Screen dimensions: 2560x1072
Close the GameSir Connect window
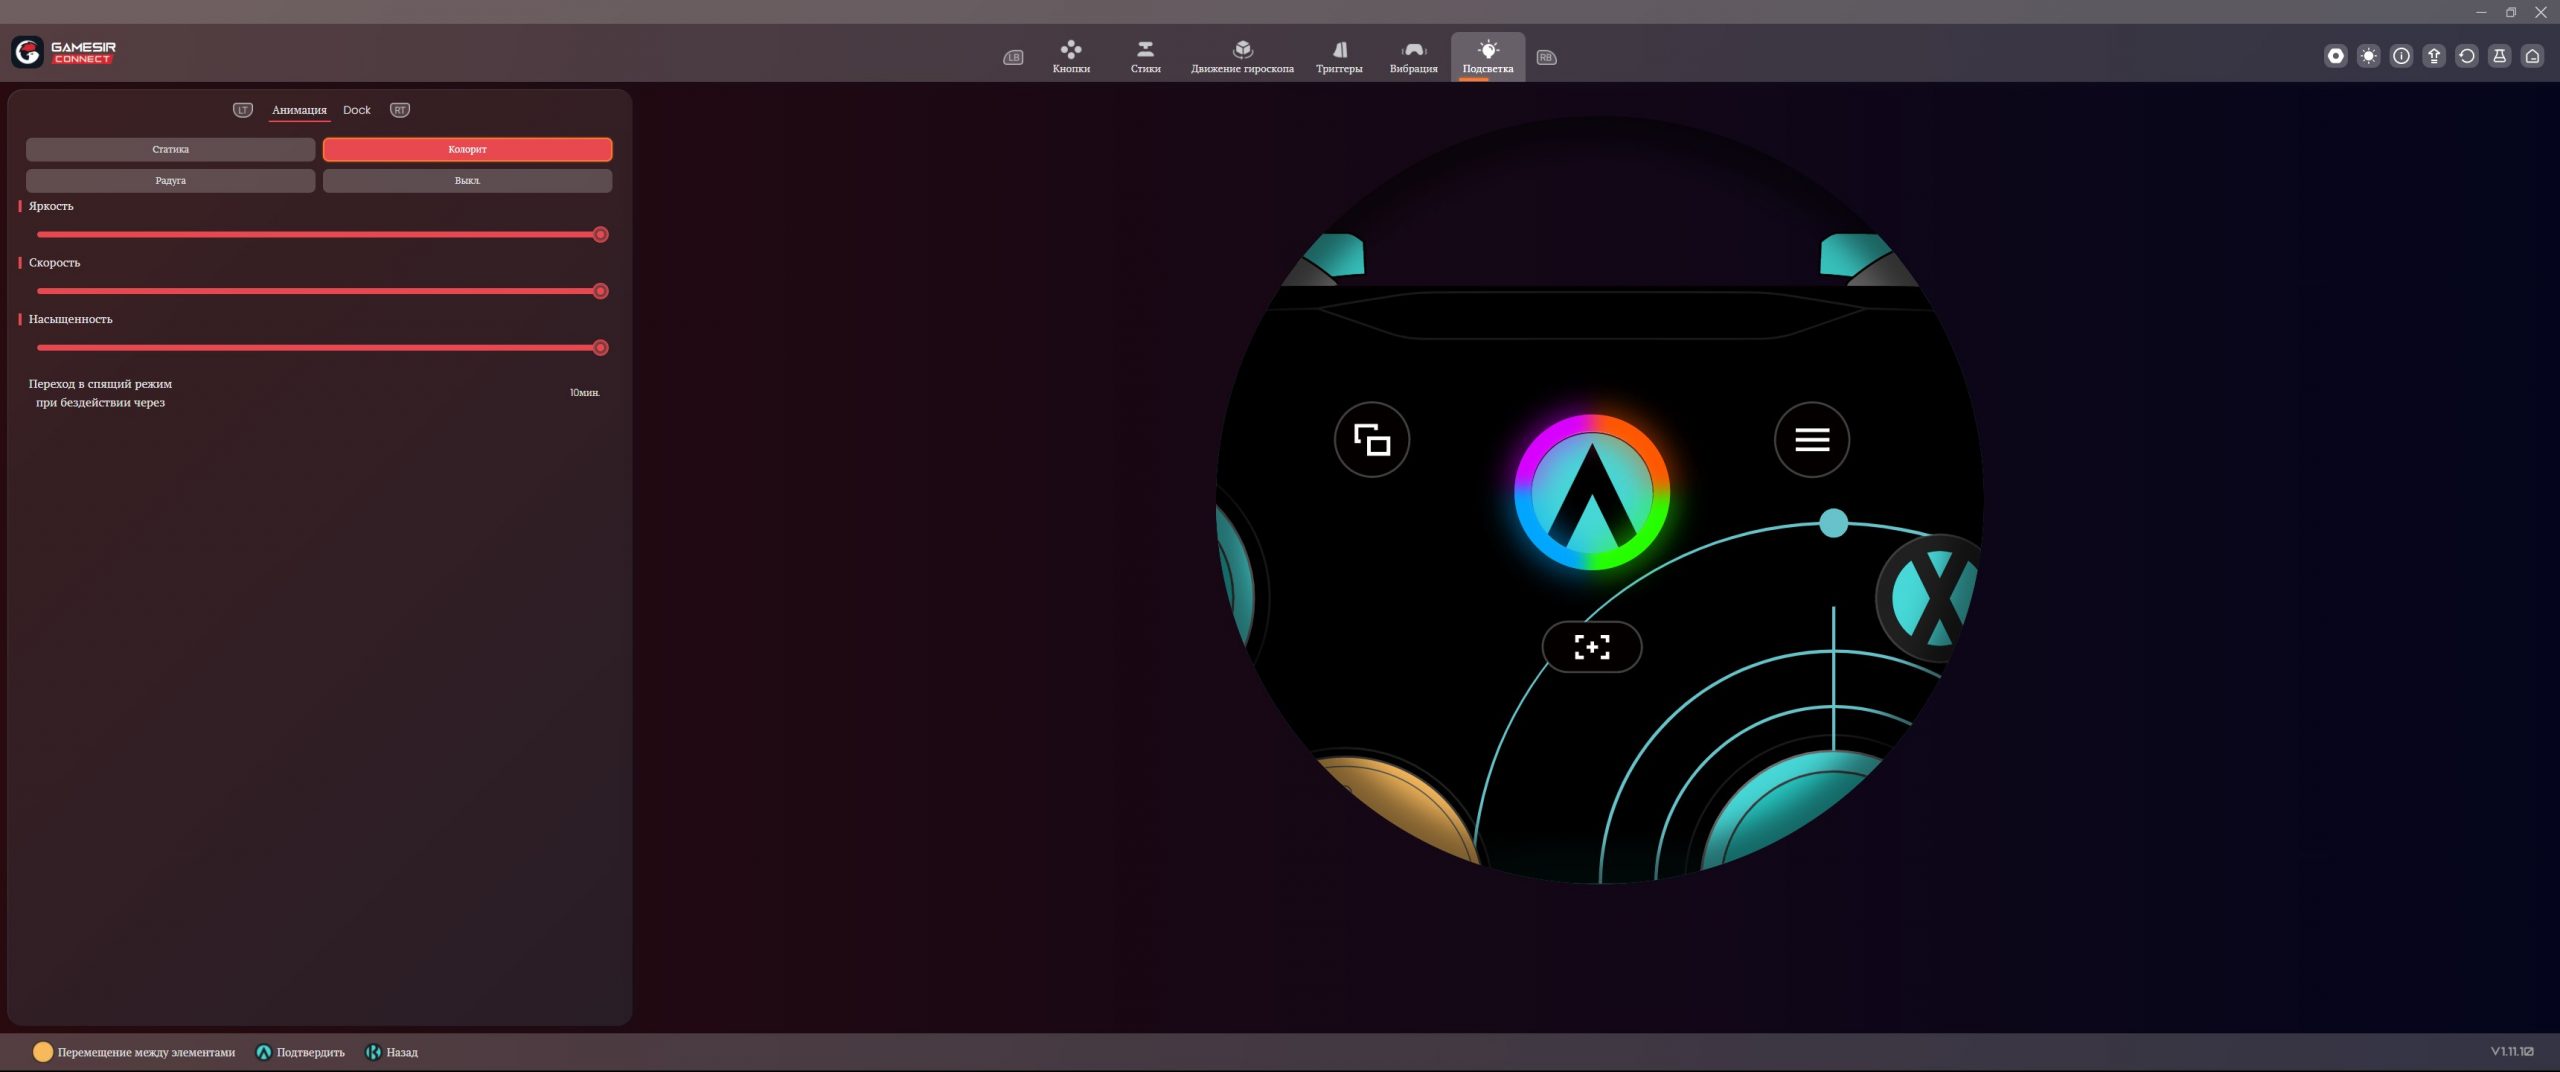2541,12
